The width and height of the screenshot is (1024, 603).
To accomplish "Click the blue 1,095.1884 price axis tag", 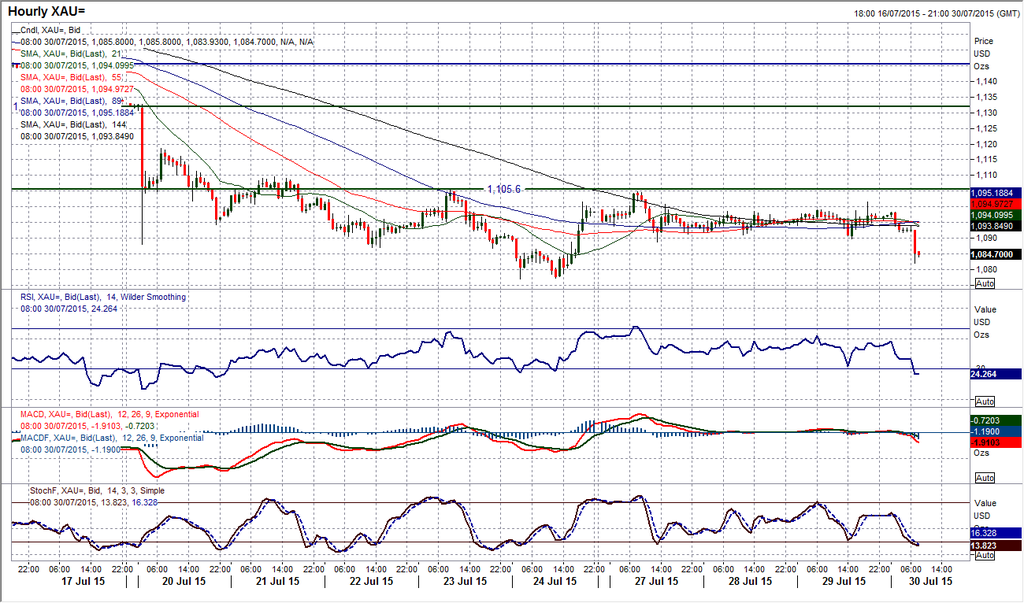I will [x=996, y=193].
